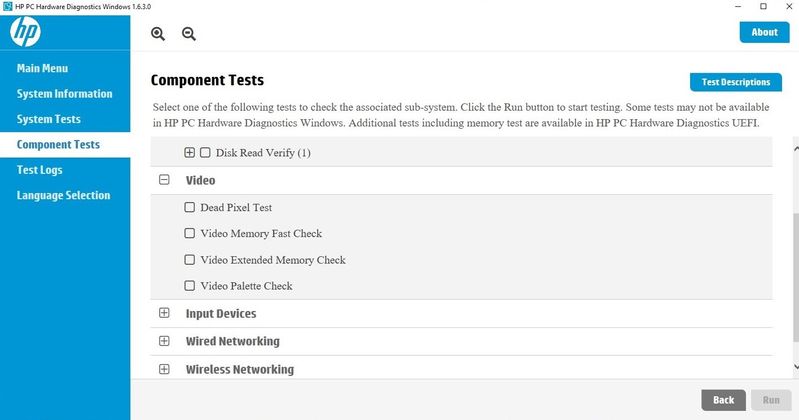Screen dimensions: 799x420
Task: Open the Main Menu page
Action: click(42, 68)
